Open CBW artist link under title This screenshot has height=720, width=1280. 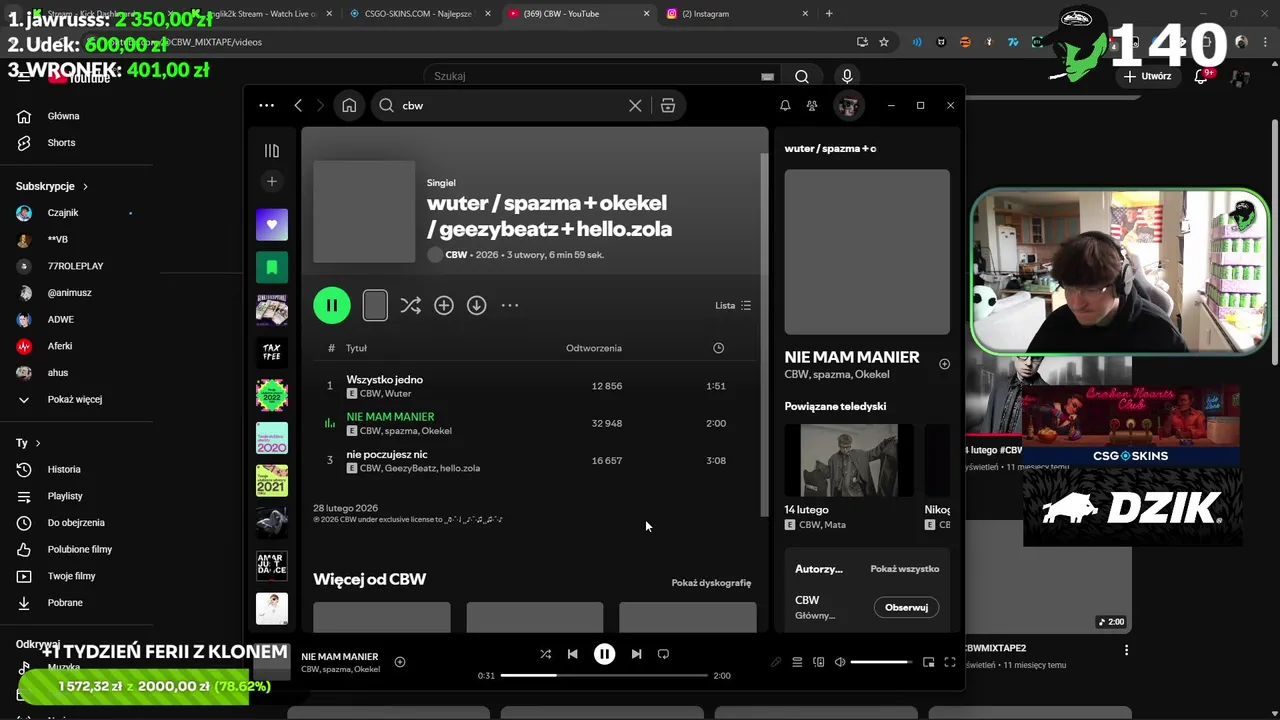456,255
